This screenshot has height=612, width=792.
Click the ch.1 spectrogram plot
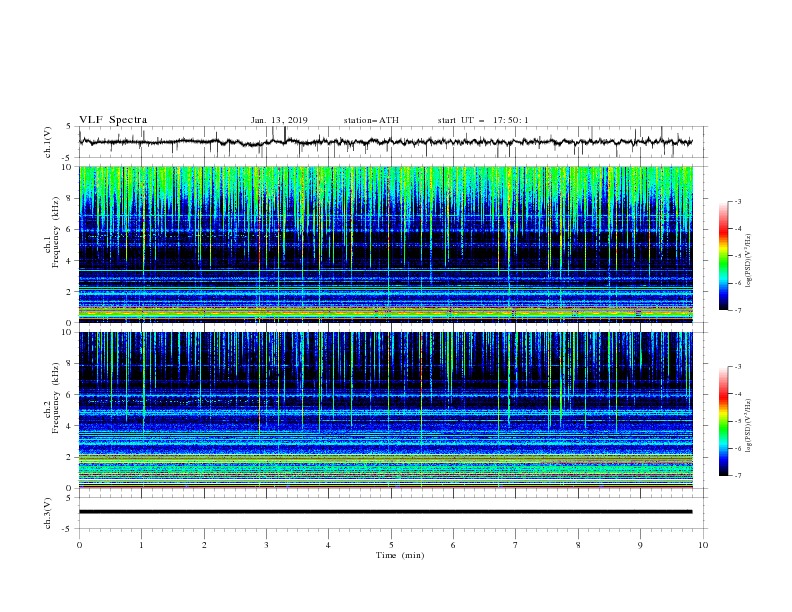point(386,244)
